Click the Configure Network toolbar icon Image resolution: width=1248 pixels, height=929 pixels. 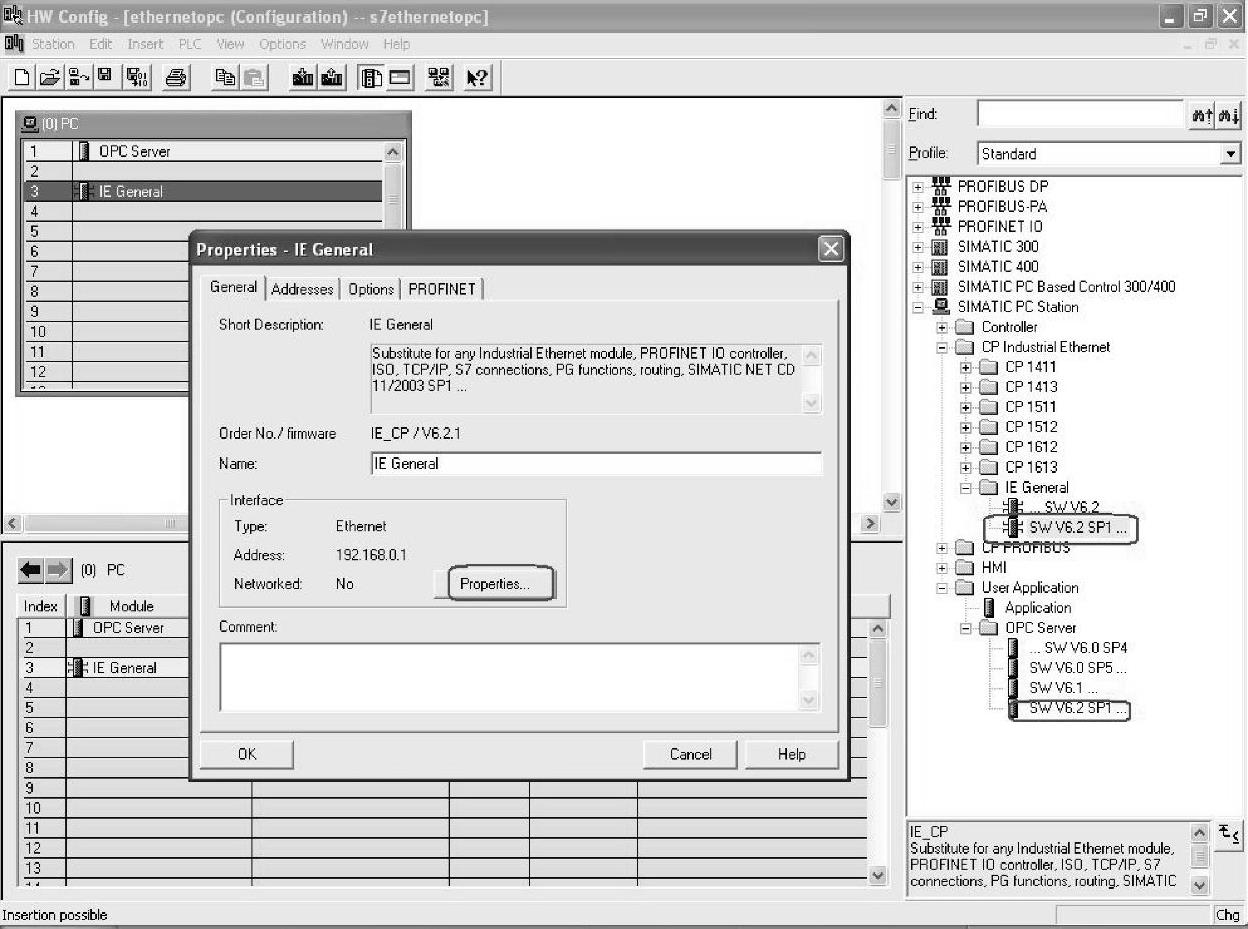438,77
